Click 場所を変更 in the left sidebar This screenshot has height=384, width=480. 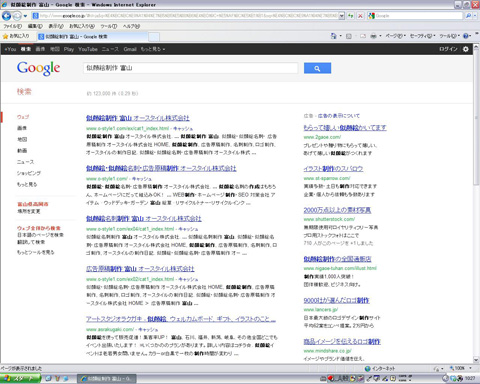29,211
